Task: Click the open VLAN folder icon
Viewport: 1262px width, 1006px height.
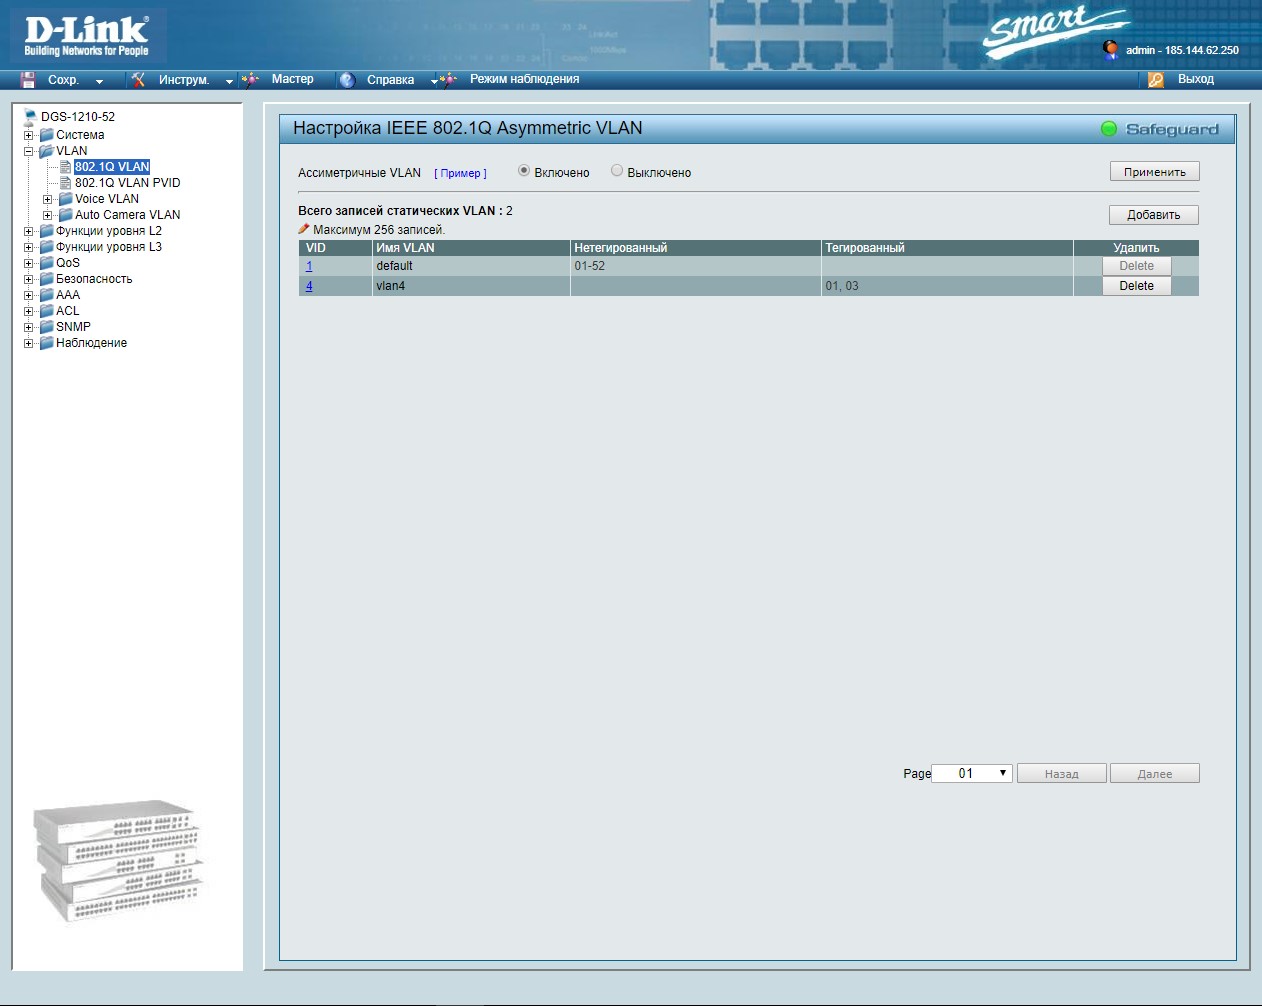Action: pyautogui.click(x=46, y=151)
